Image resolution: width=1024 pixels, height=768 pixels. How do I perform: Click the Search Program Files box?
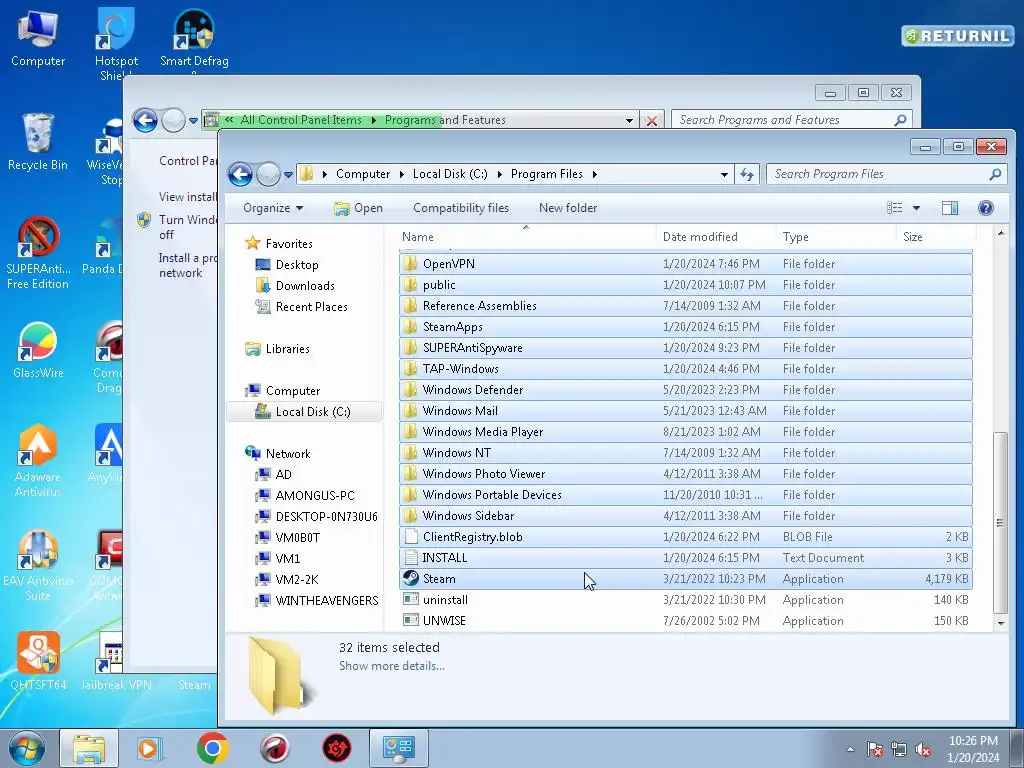[887, 174]
